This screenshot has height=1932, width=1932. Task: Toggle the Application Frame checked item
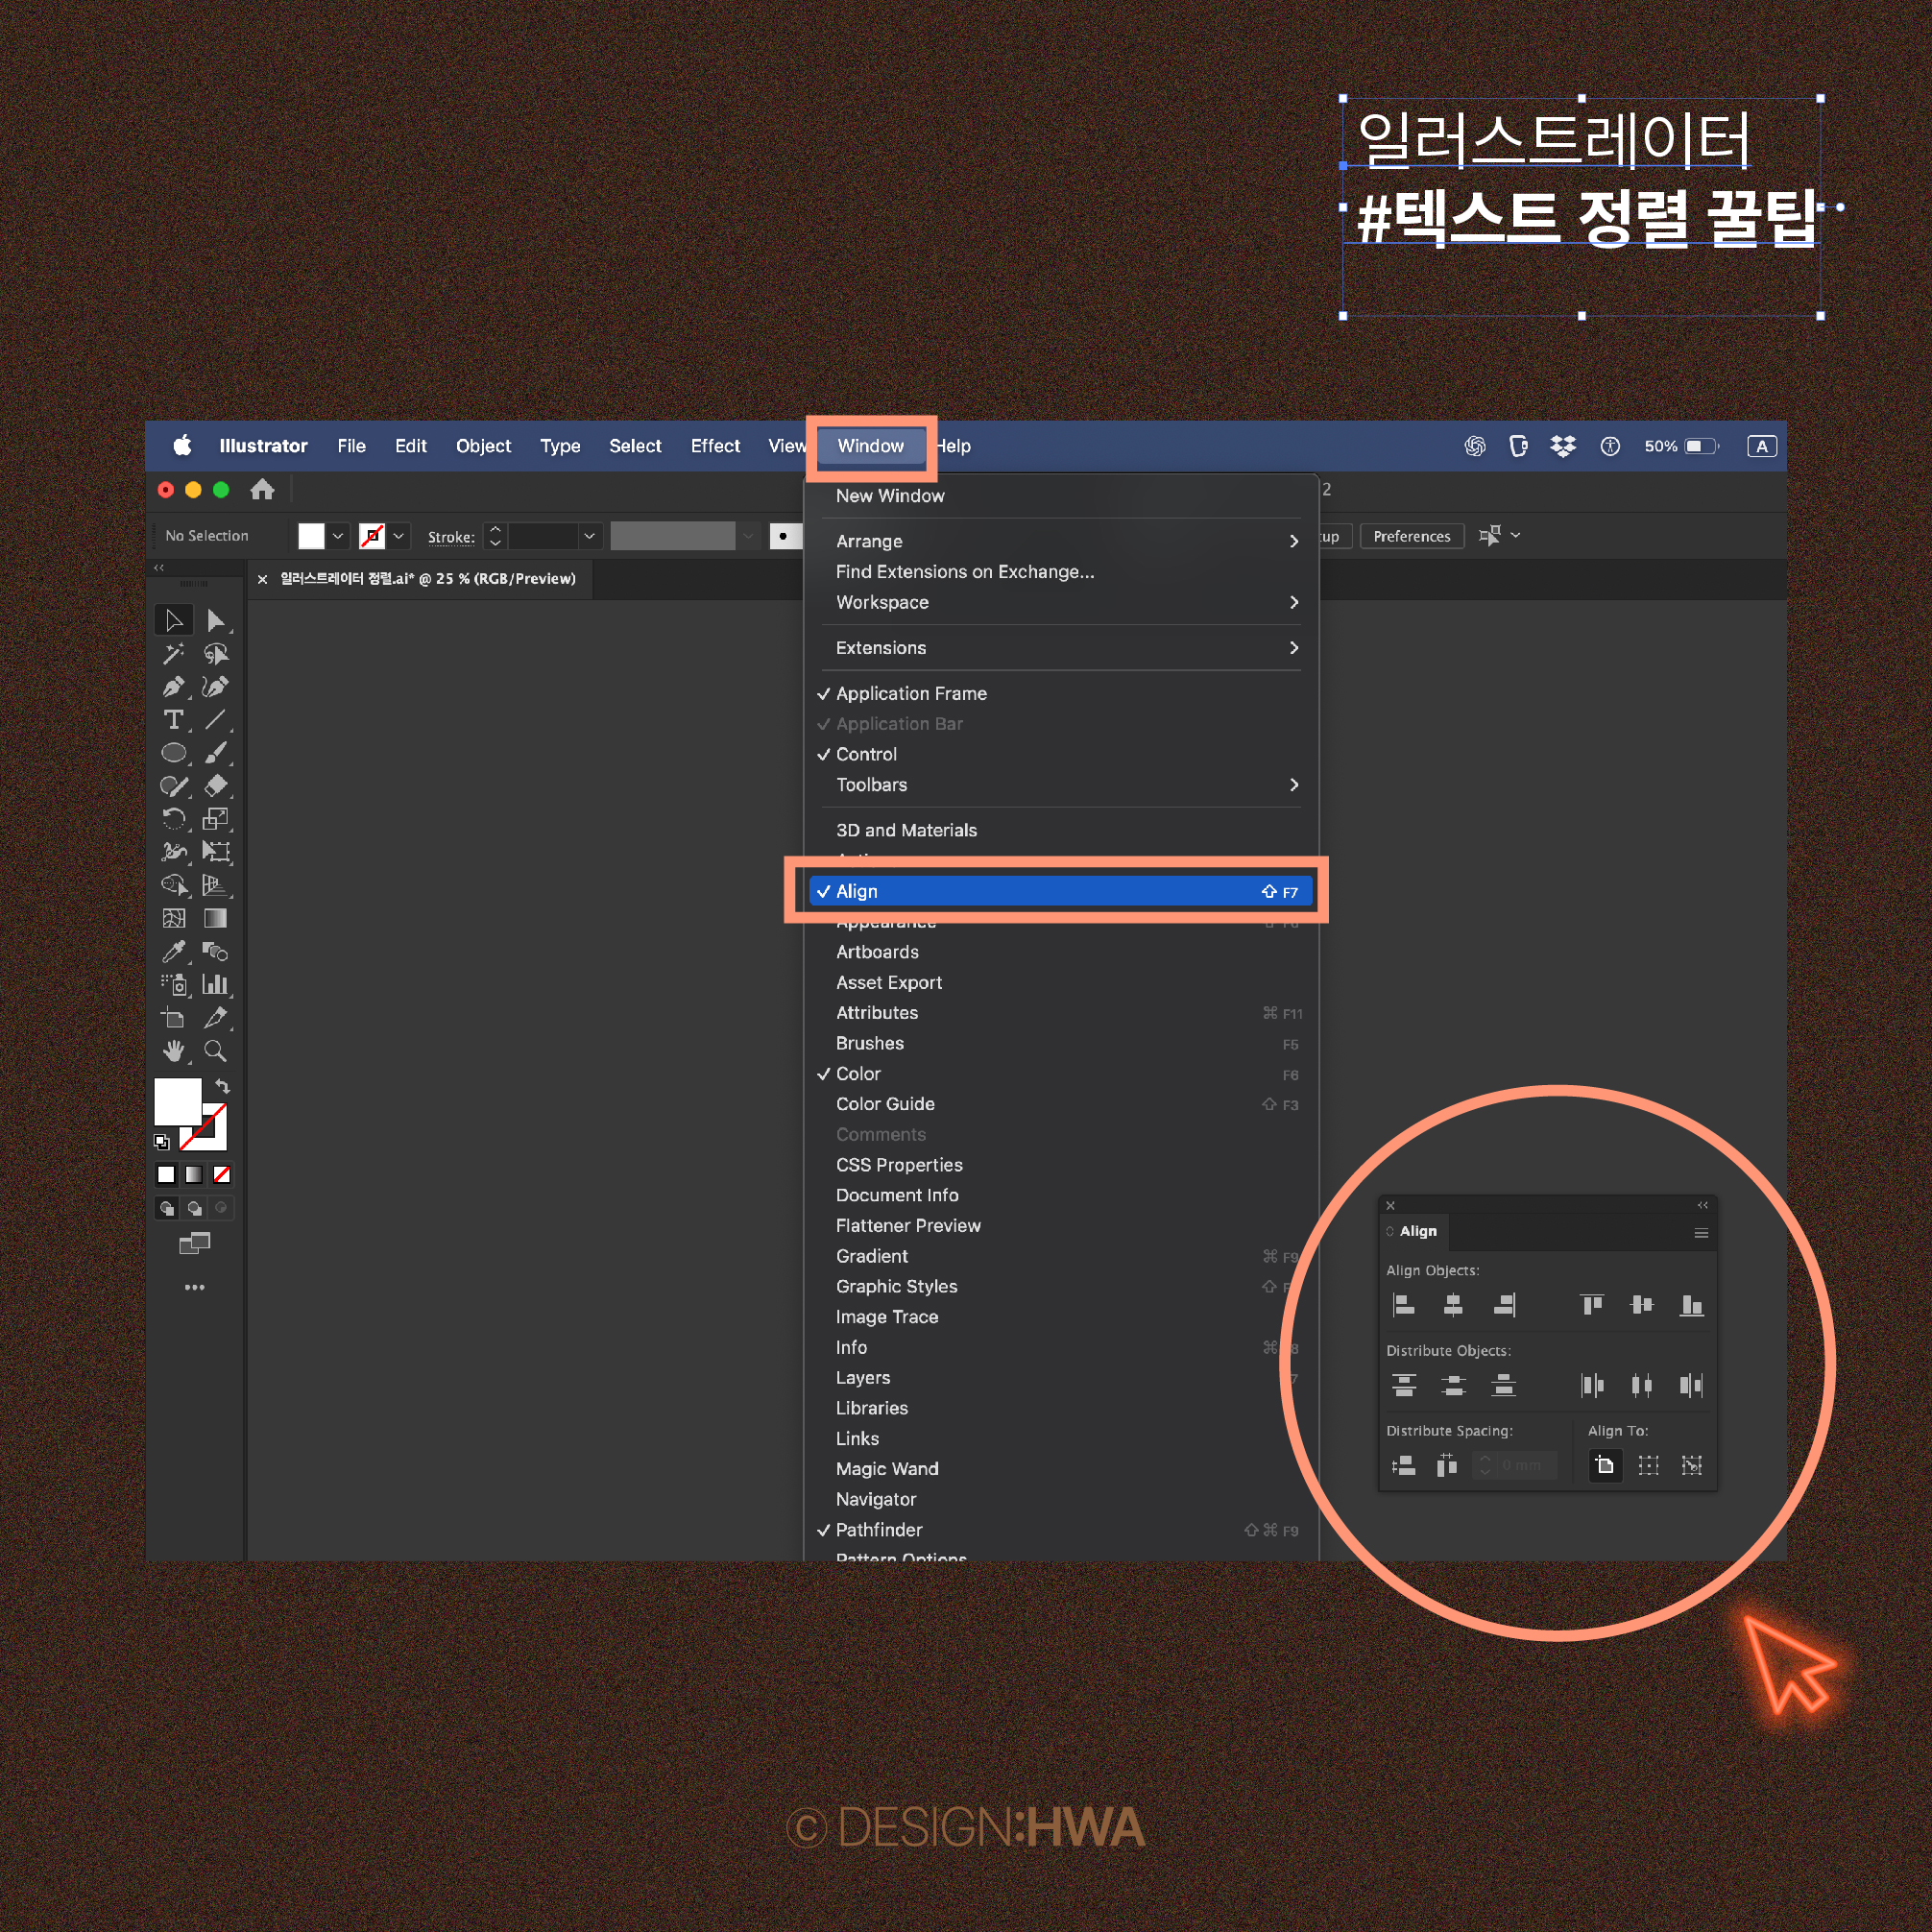(910, 693)
